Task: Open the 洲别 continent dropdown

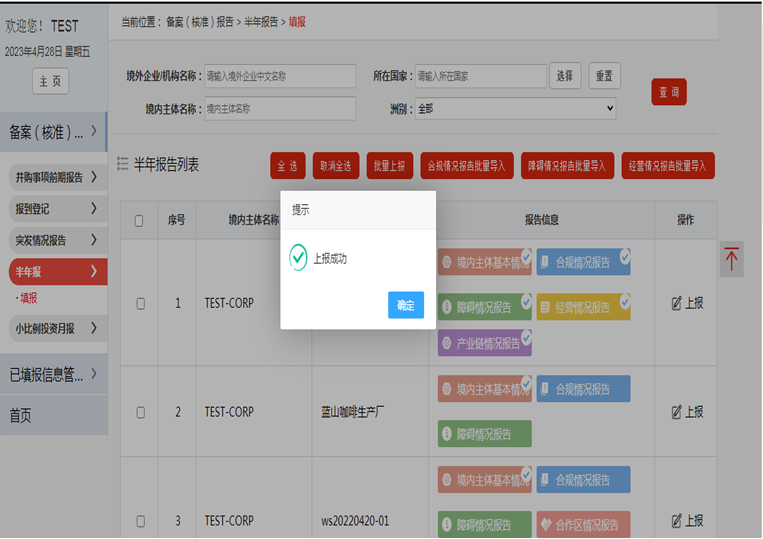Action: pos(515,108)
